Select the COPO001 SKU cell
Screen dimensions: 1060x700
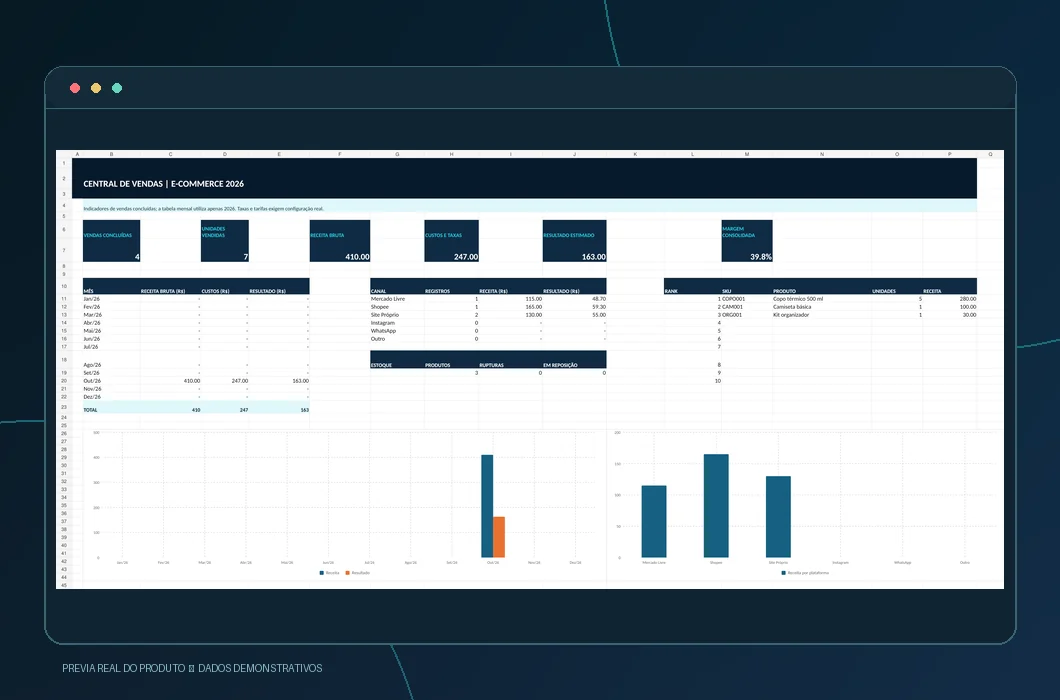(733, 299)
